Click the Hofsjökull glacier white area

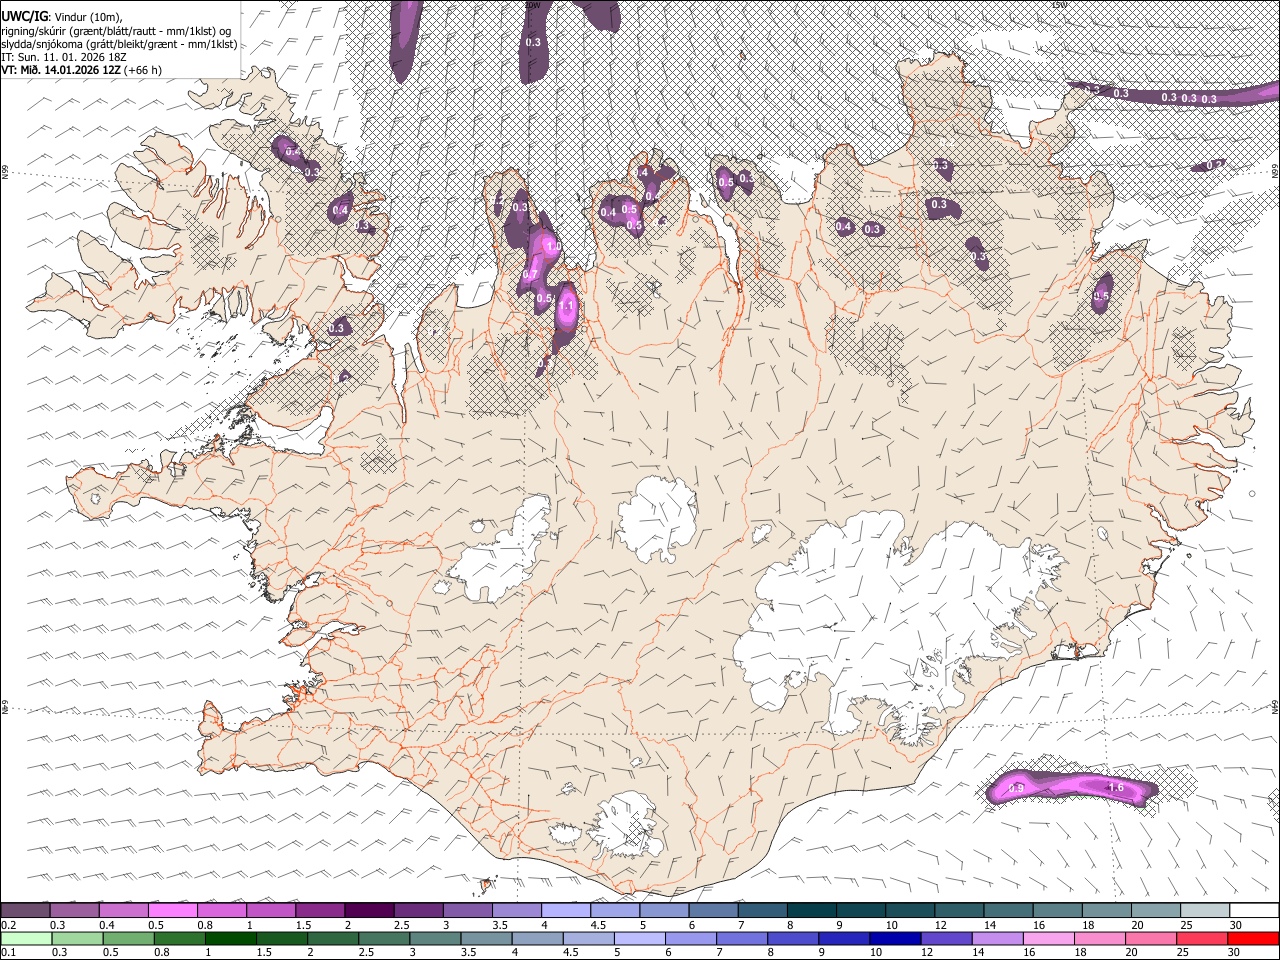tap(657, 518)
